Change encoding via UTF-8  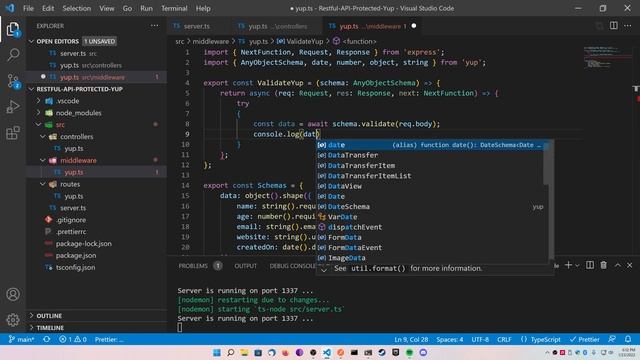point(480,339)
